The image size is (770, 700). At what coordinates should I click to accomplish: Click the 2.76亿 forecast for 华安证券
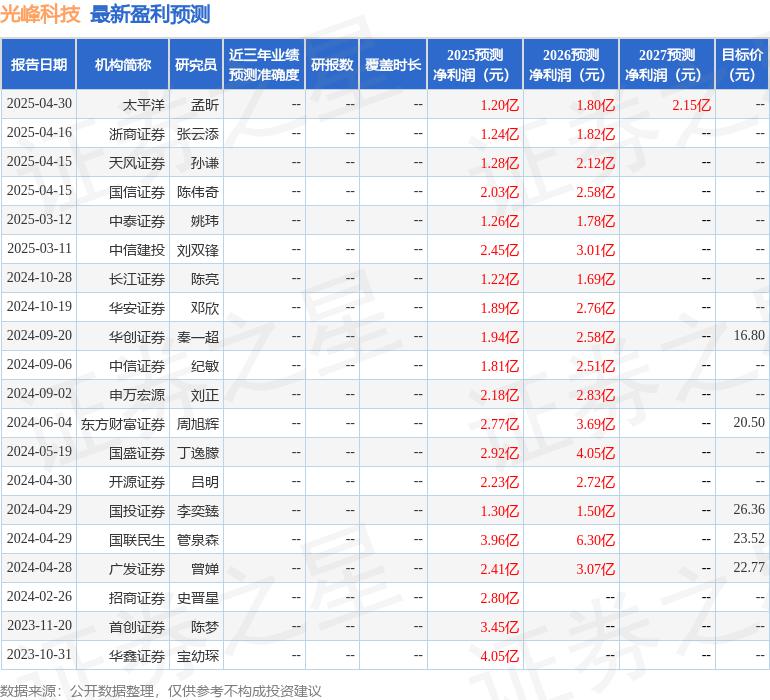click(595, 308)
